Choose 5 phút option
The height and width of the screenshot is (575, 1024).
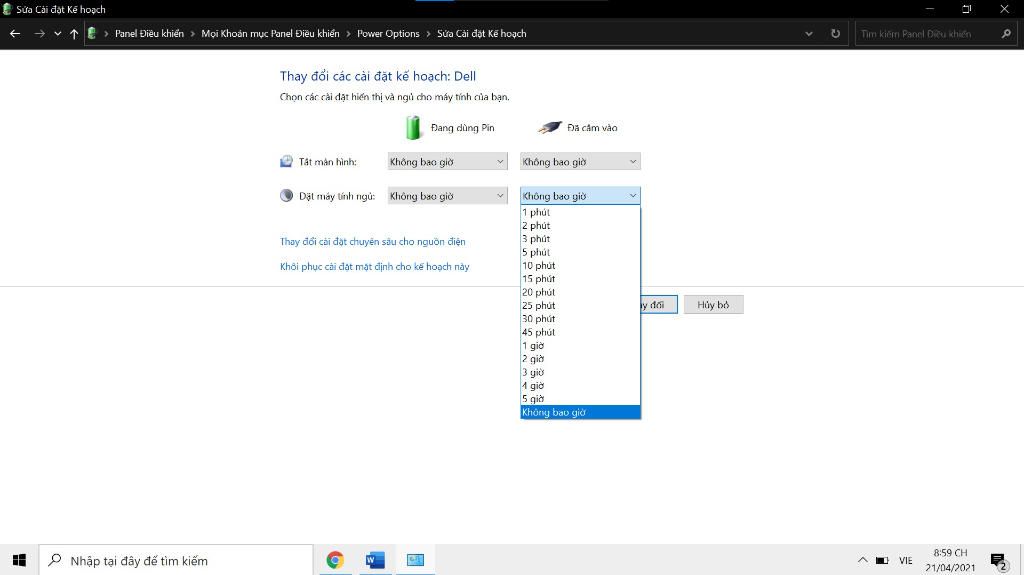point(580,252)
